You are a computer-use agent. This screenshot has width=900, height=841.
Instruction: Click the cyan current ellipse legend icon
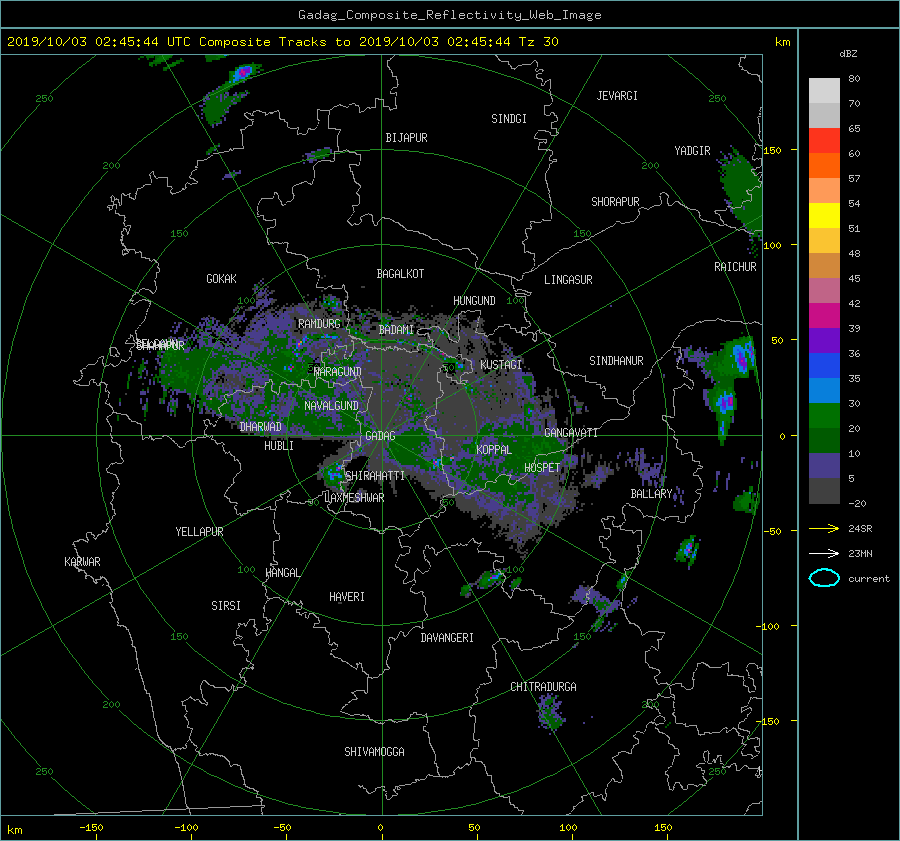tap(824, 578)
